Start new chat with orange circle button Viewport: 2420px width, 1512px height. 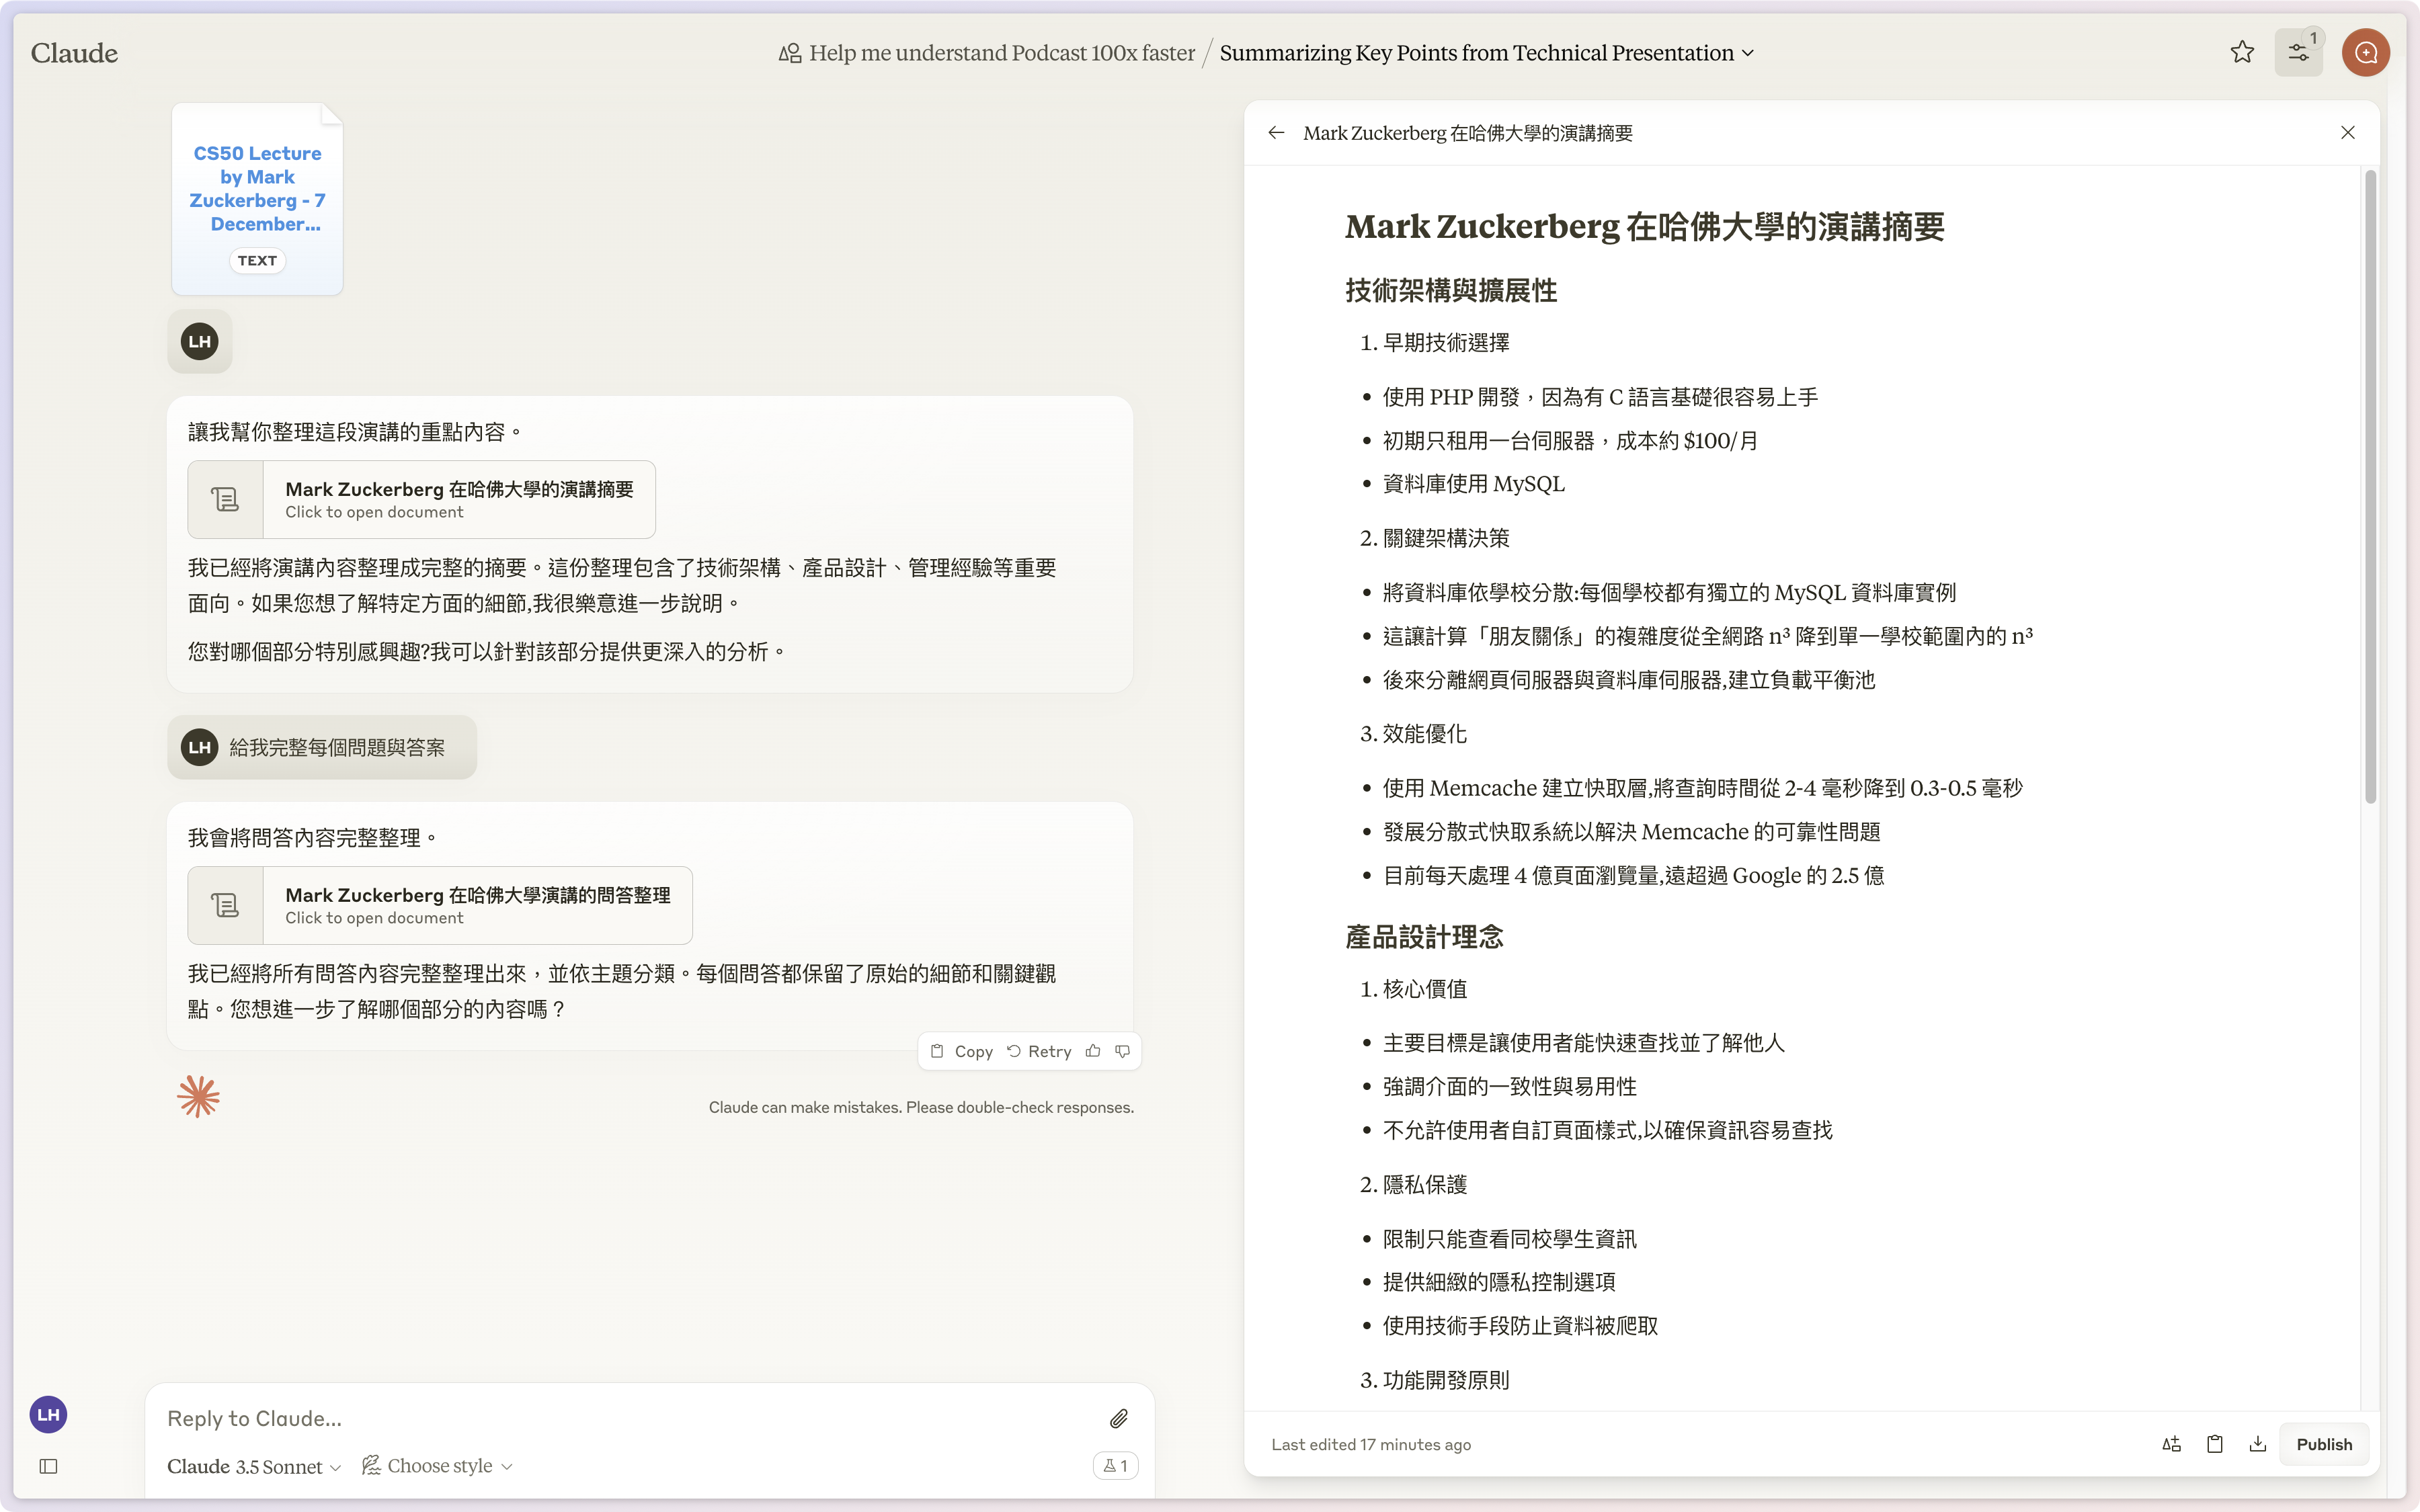(x=2365, y=52)
